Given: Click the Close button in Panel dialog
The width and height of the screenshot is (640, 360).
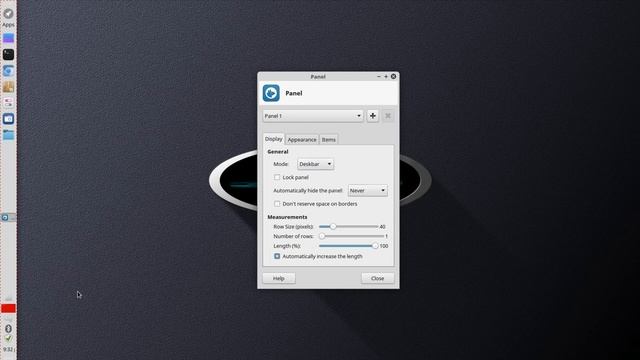Looking at the screenshot, I should point(378,278).
